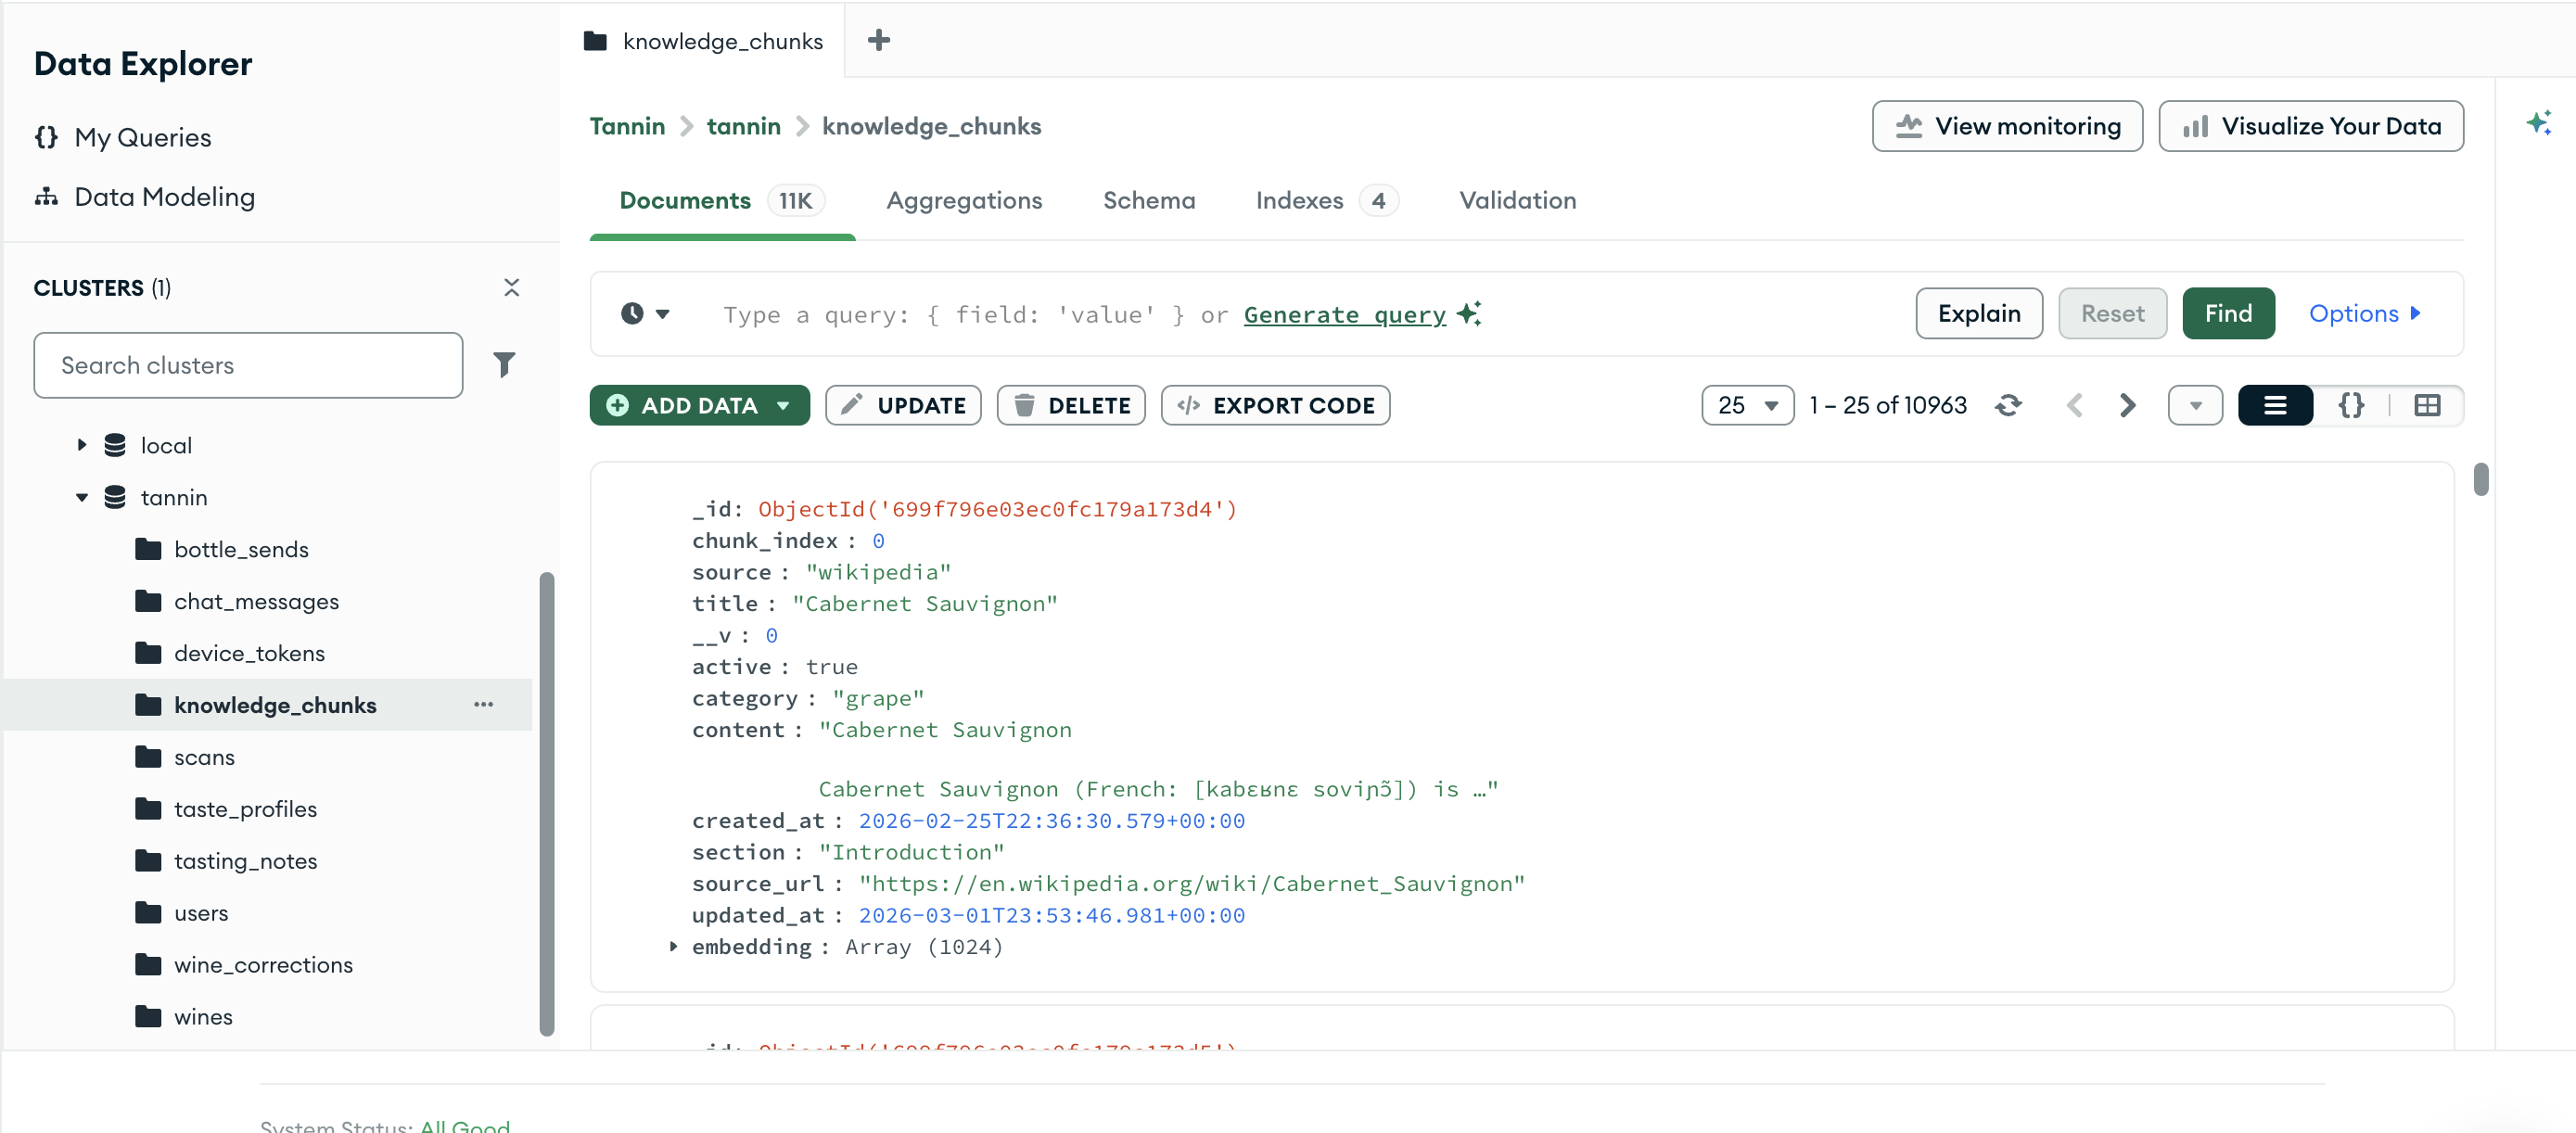Filter the clusters list
The image size is (2576, 1133).
click(x=505, y=365)
